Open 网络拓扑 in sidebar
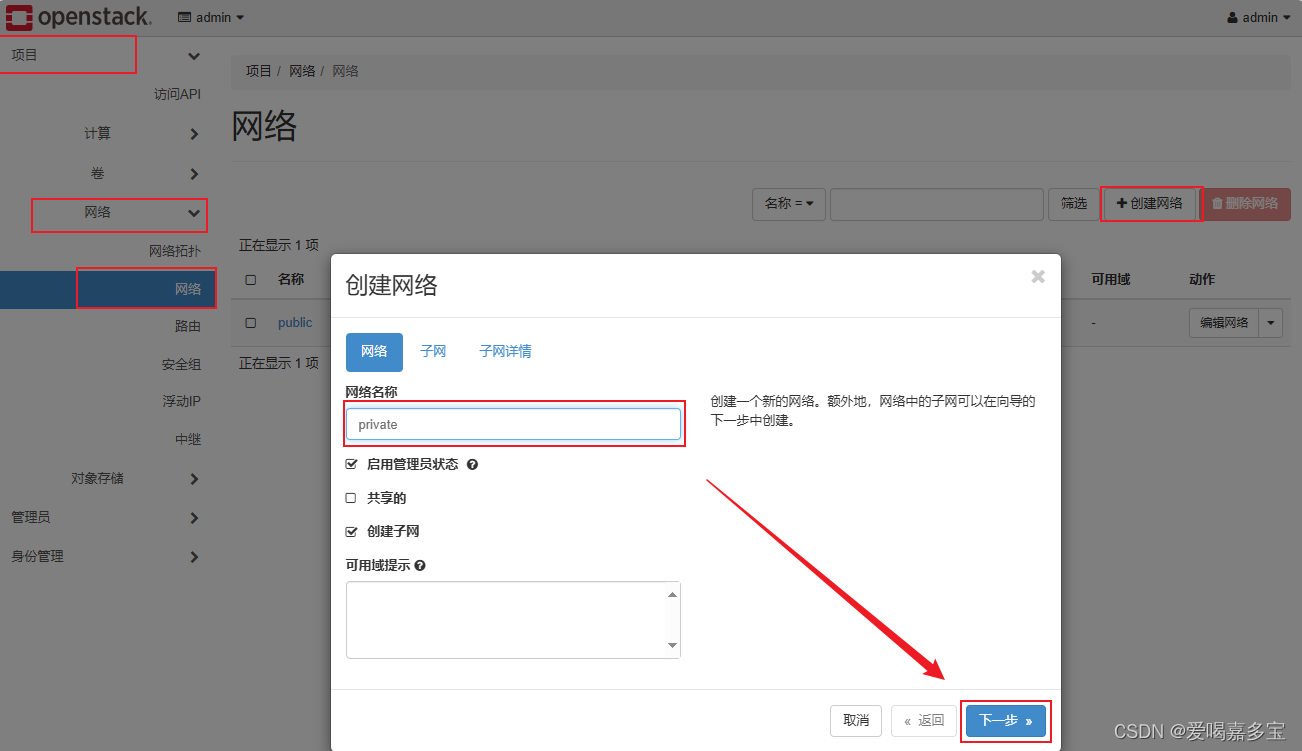The height and width of the screenshot is (751, 1302). click(175, 251)
